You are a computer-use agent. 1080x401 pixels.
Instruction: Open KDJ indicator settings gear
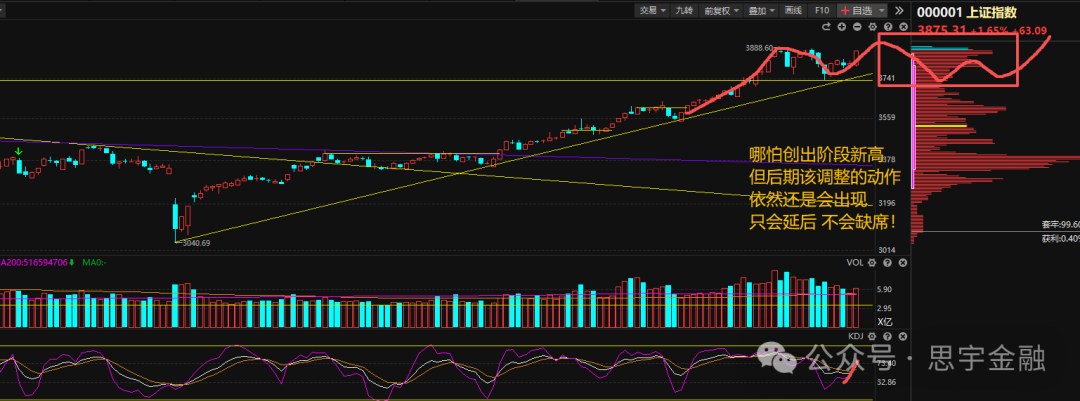click(x=872, y=335)
